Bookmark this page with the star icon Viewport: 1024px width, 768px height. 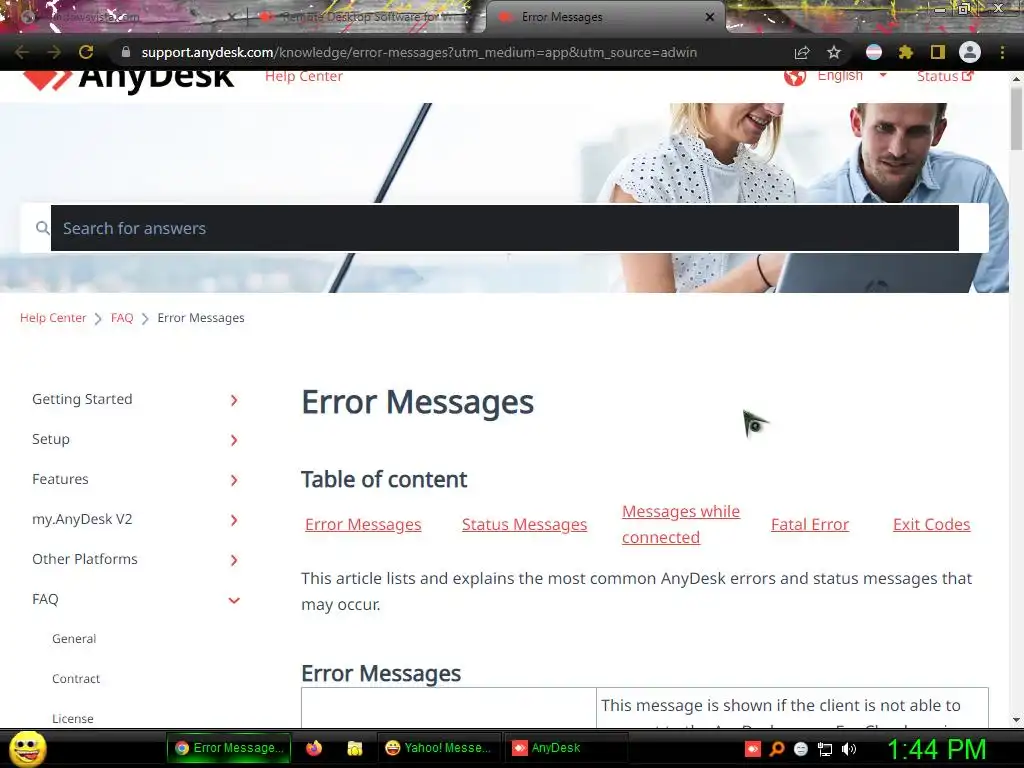click(x=834, y=52)
